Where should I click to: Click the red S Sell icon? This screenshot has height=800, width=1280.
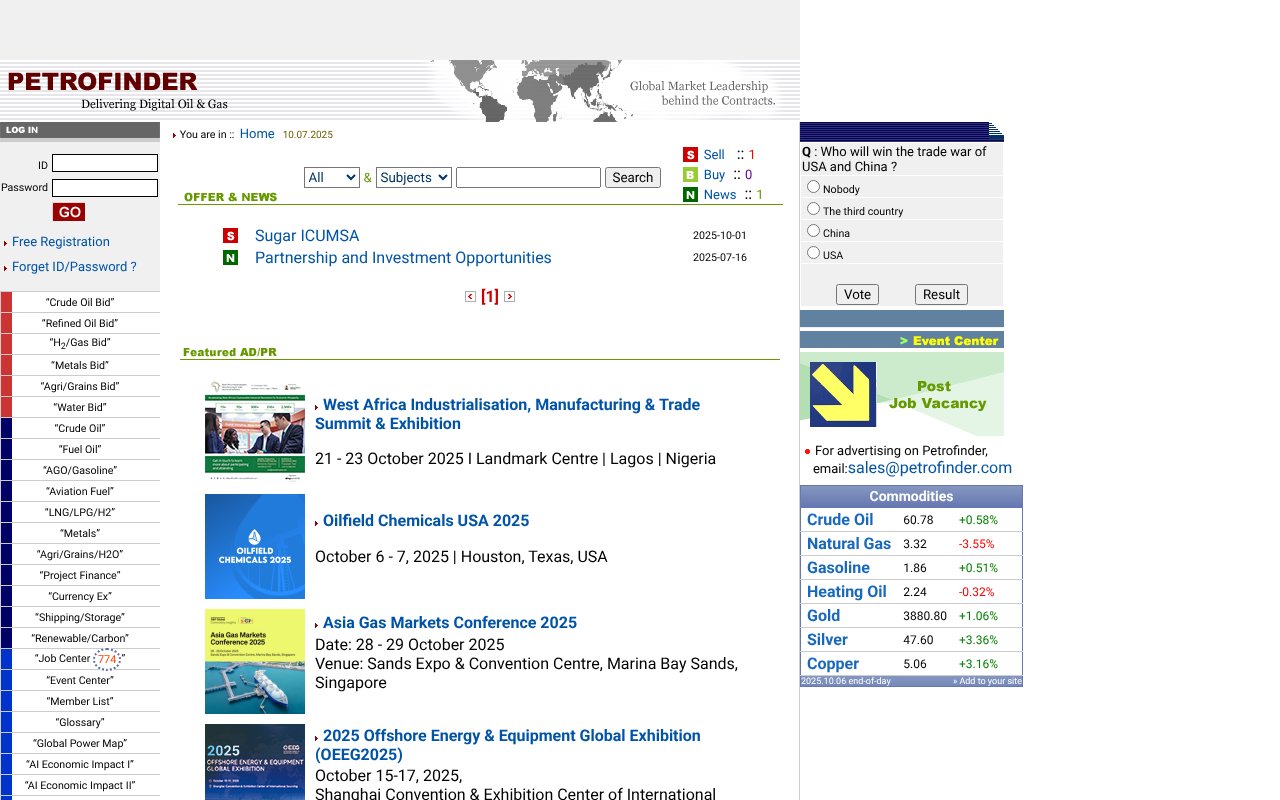click(690, 154)
